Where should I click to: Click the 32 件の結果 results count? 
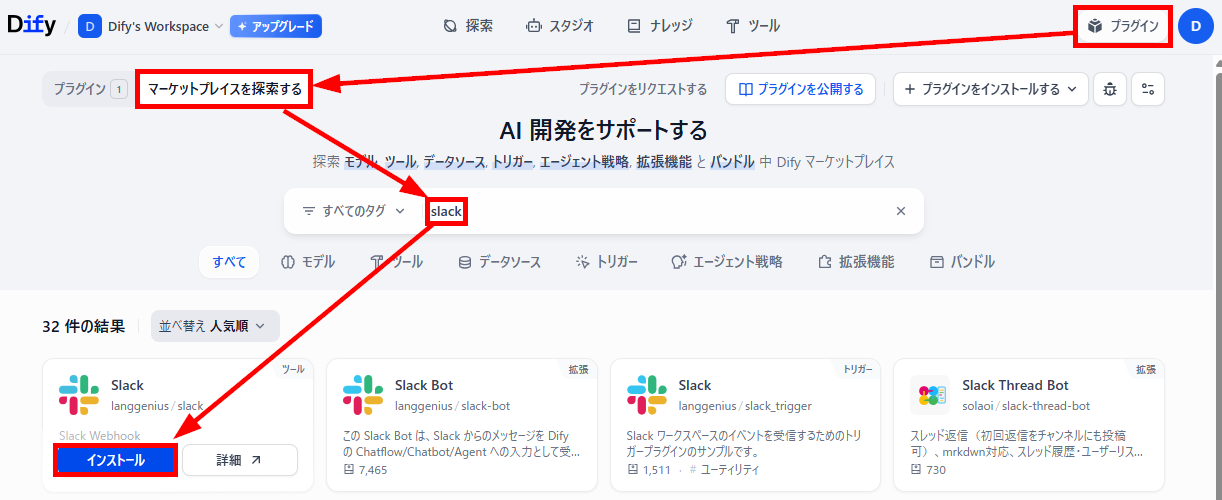pyautogui.click(x=84, y=326)
